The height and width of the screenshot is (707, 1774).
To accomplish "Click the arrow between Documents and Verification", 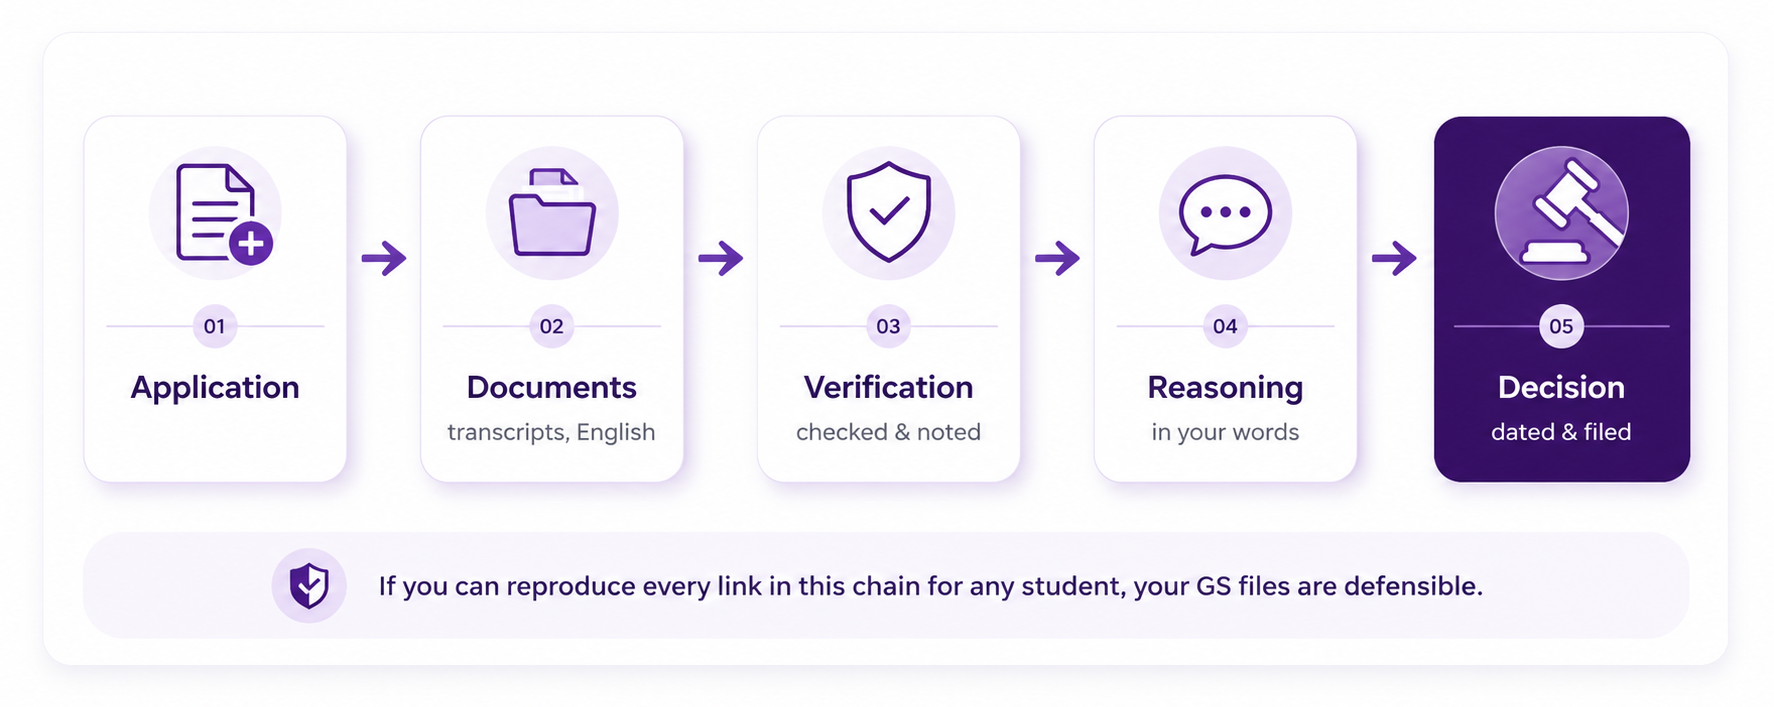I will click(721, 258).
